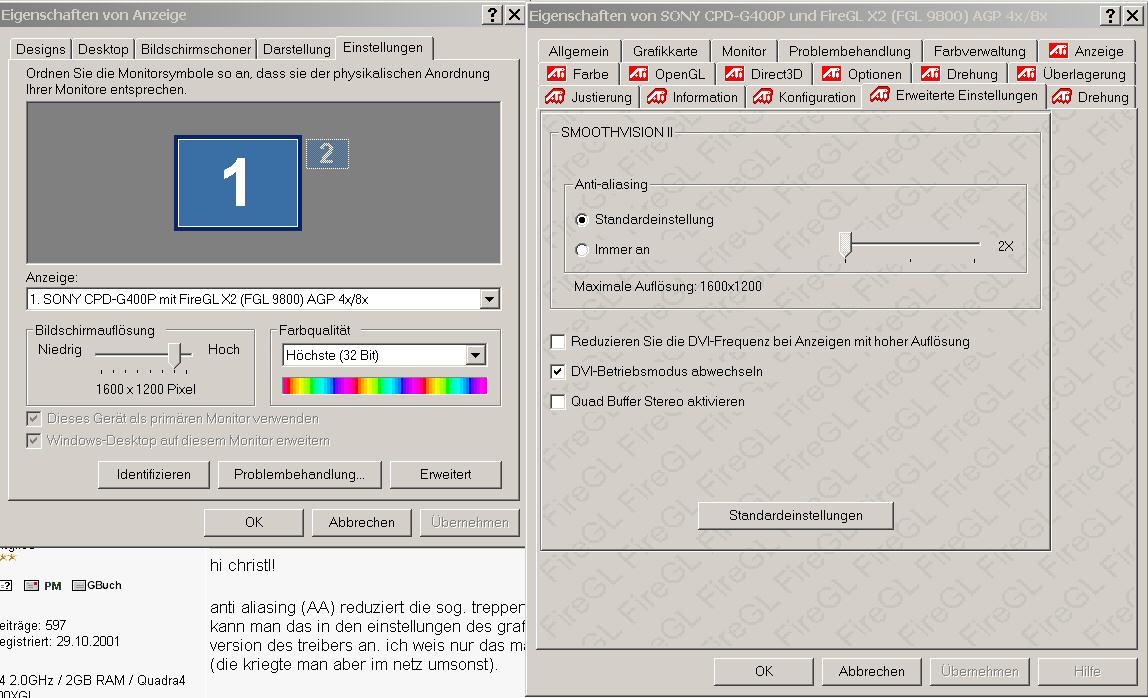Open the Problembehandlung tab in SONY dialog
Viewport: 1148px width, 698px height.
tap(849, 51)
